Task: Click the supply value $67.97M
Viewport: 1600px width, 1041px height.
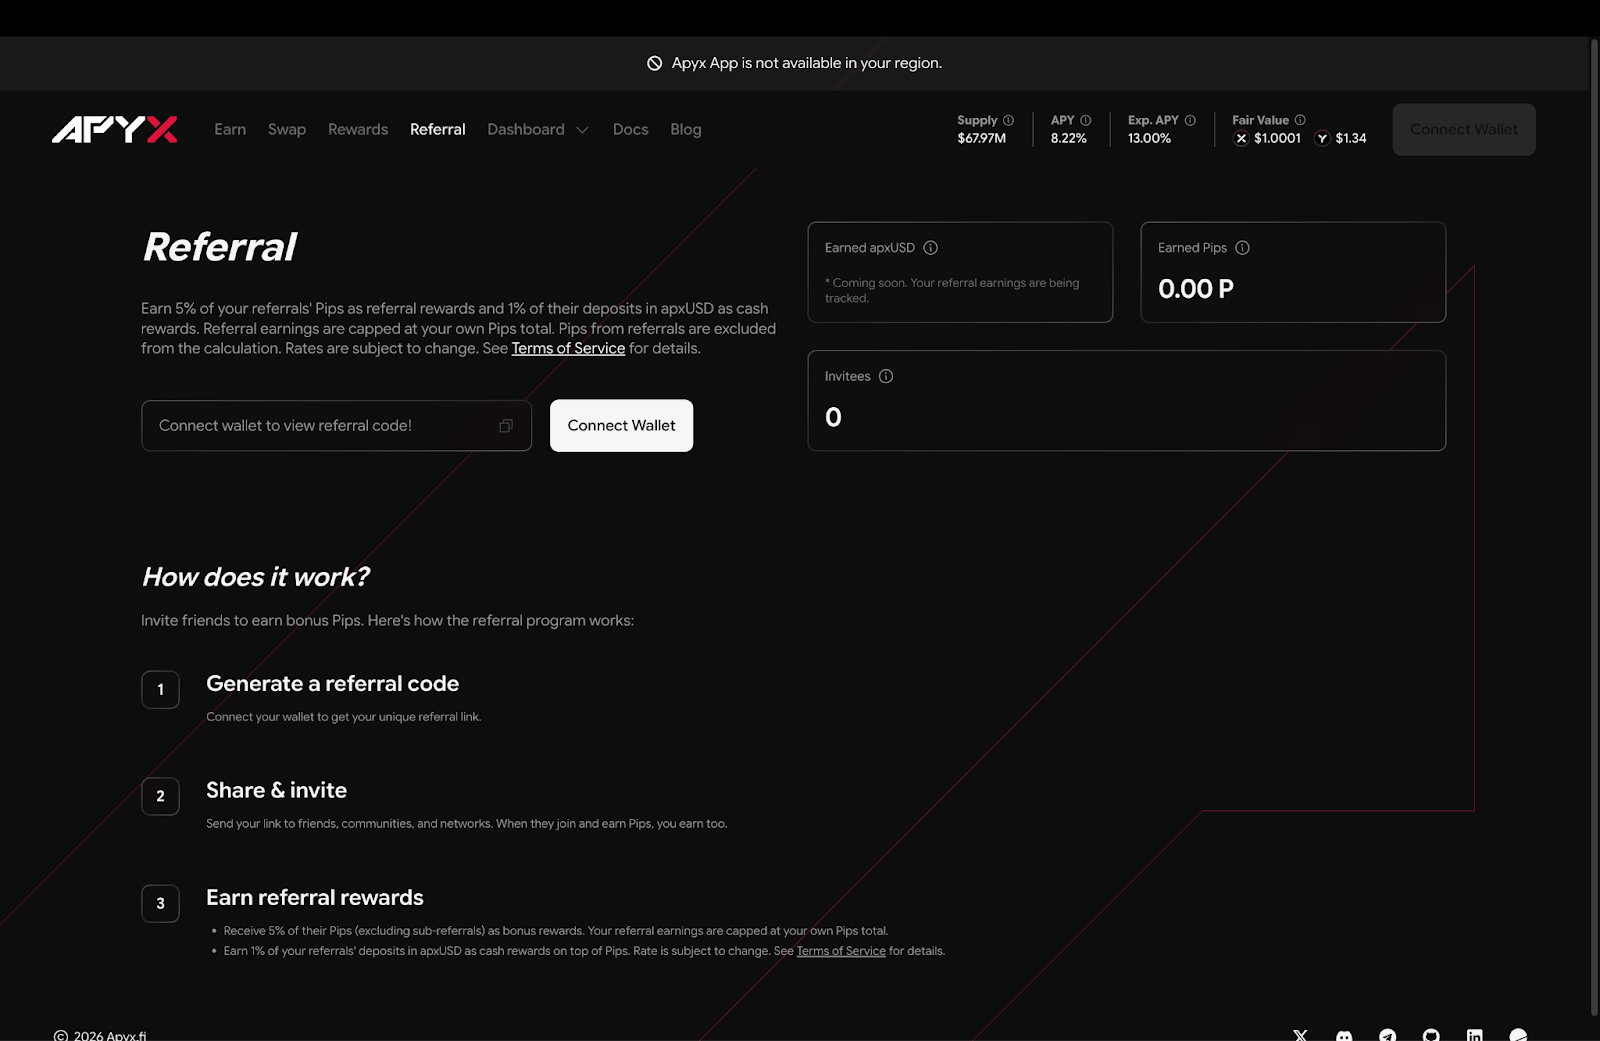Action: click(982, 138)
